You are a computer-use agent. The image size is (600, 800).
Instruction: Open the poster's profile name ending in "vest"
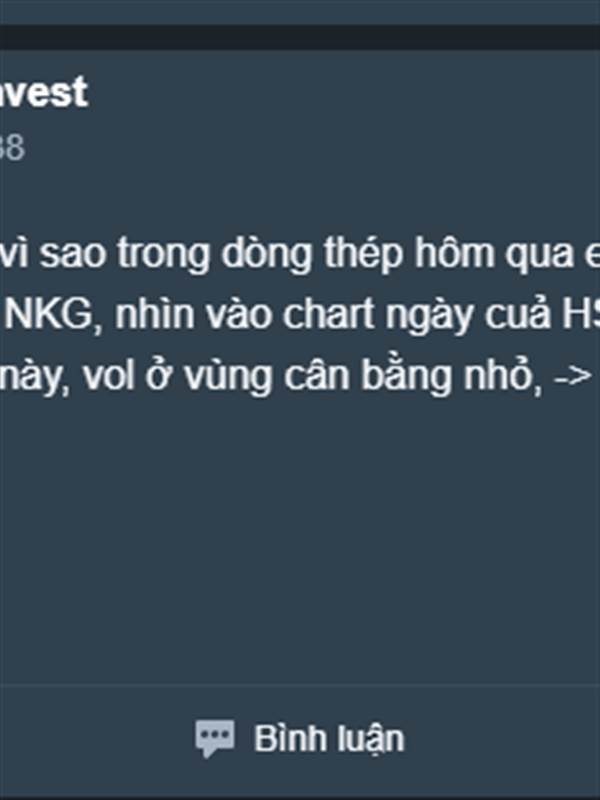pos(44,92)
